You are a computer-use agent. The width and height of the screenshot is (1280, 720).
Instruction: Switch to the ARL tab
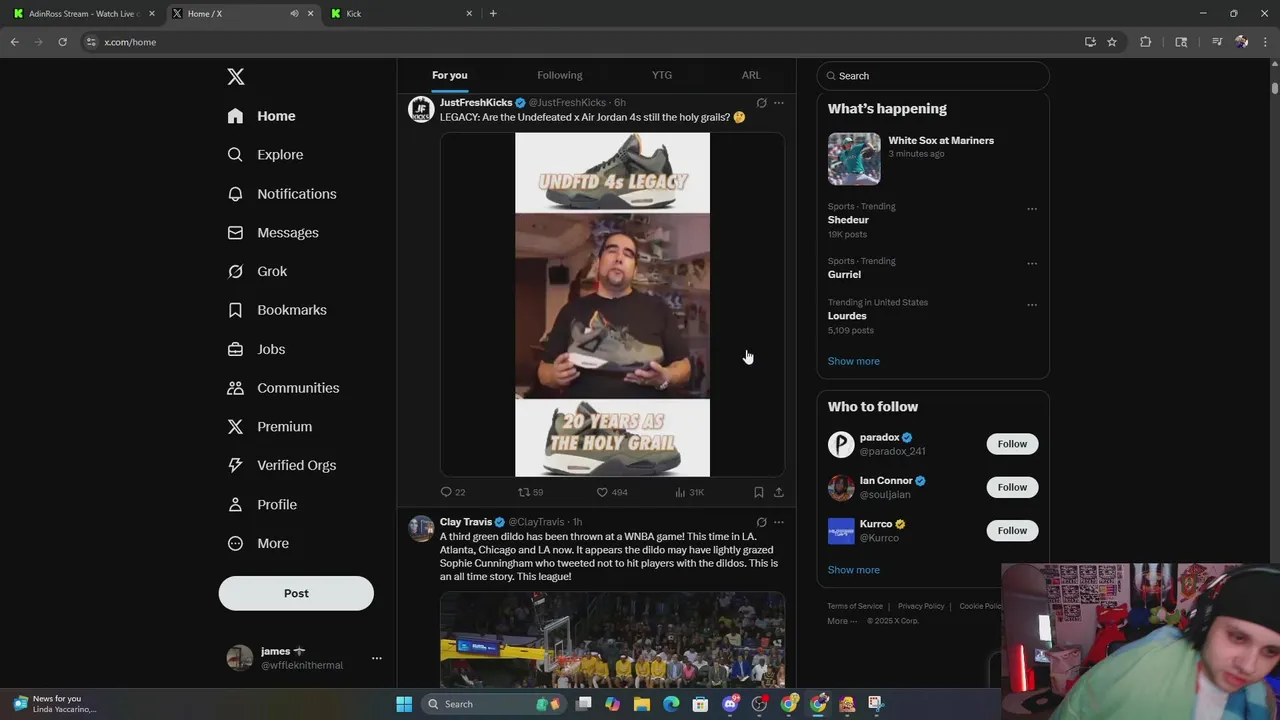click(x=751, y=75)
